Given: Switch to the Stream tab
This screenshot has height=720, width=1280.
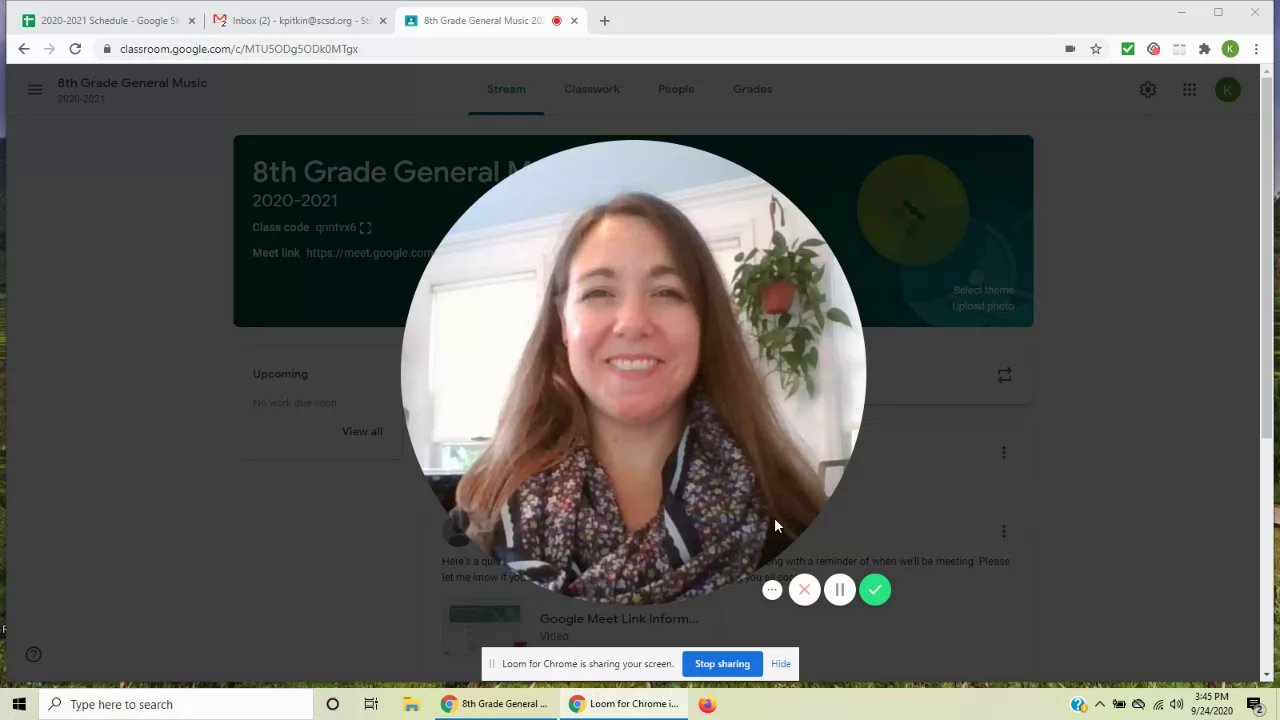Looking at the screenshot, I should tap(506, 89).
